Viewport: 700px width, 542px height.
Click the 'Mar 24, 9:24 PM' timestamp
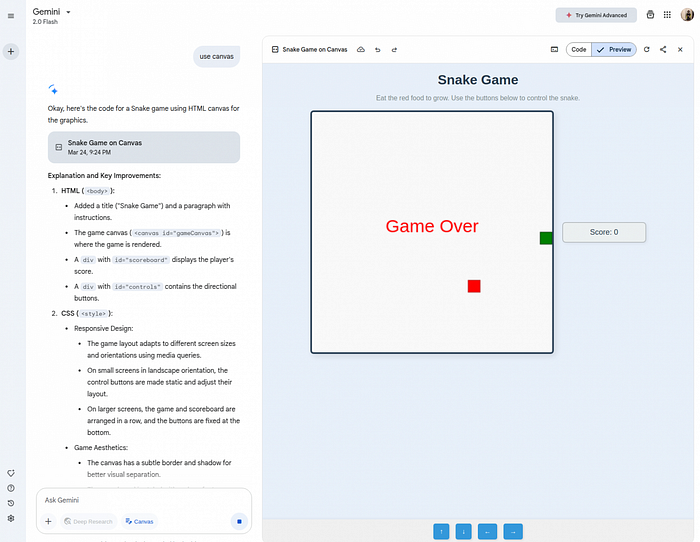pyautogui.click(x=89, y=153)
